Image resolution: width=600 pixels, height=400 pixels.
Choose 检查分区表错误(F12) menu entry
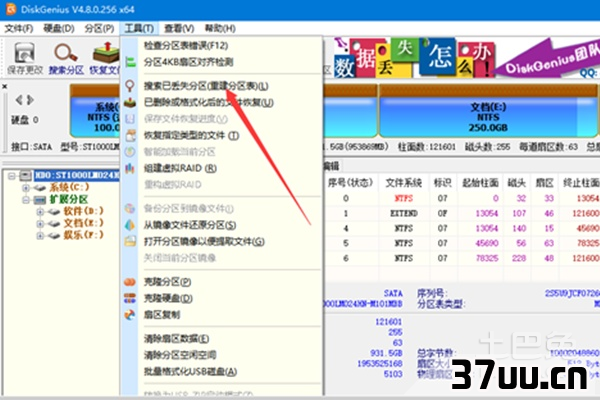click(x=186, y=46)
